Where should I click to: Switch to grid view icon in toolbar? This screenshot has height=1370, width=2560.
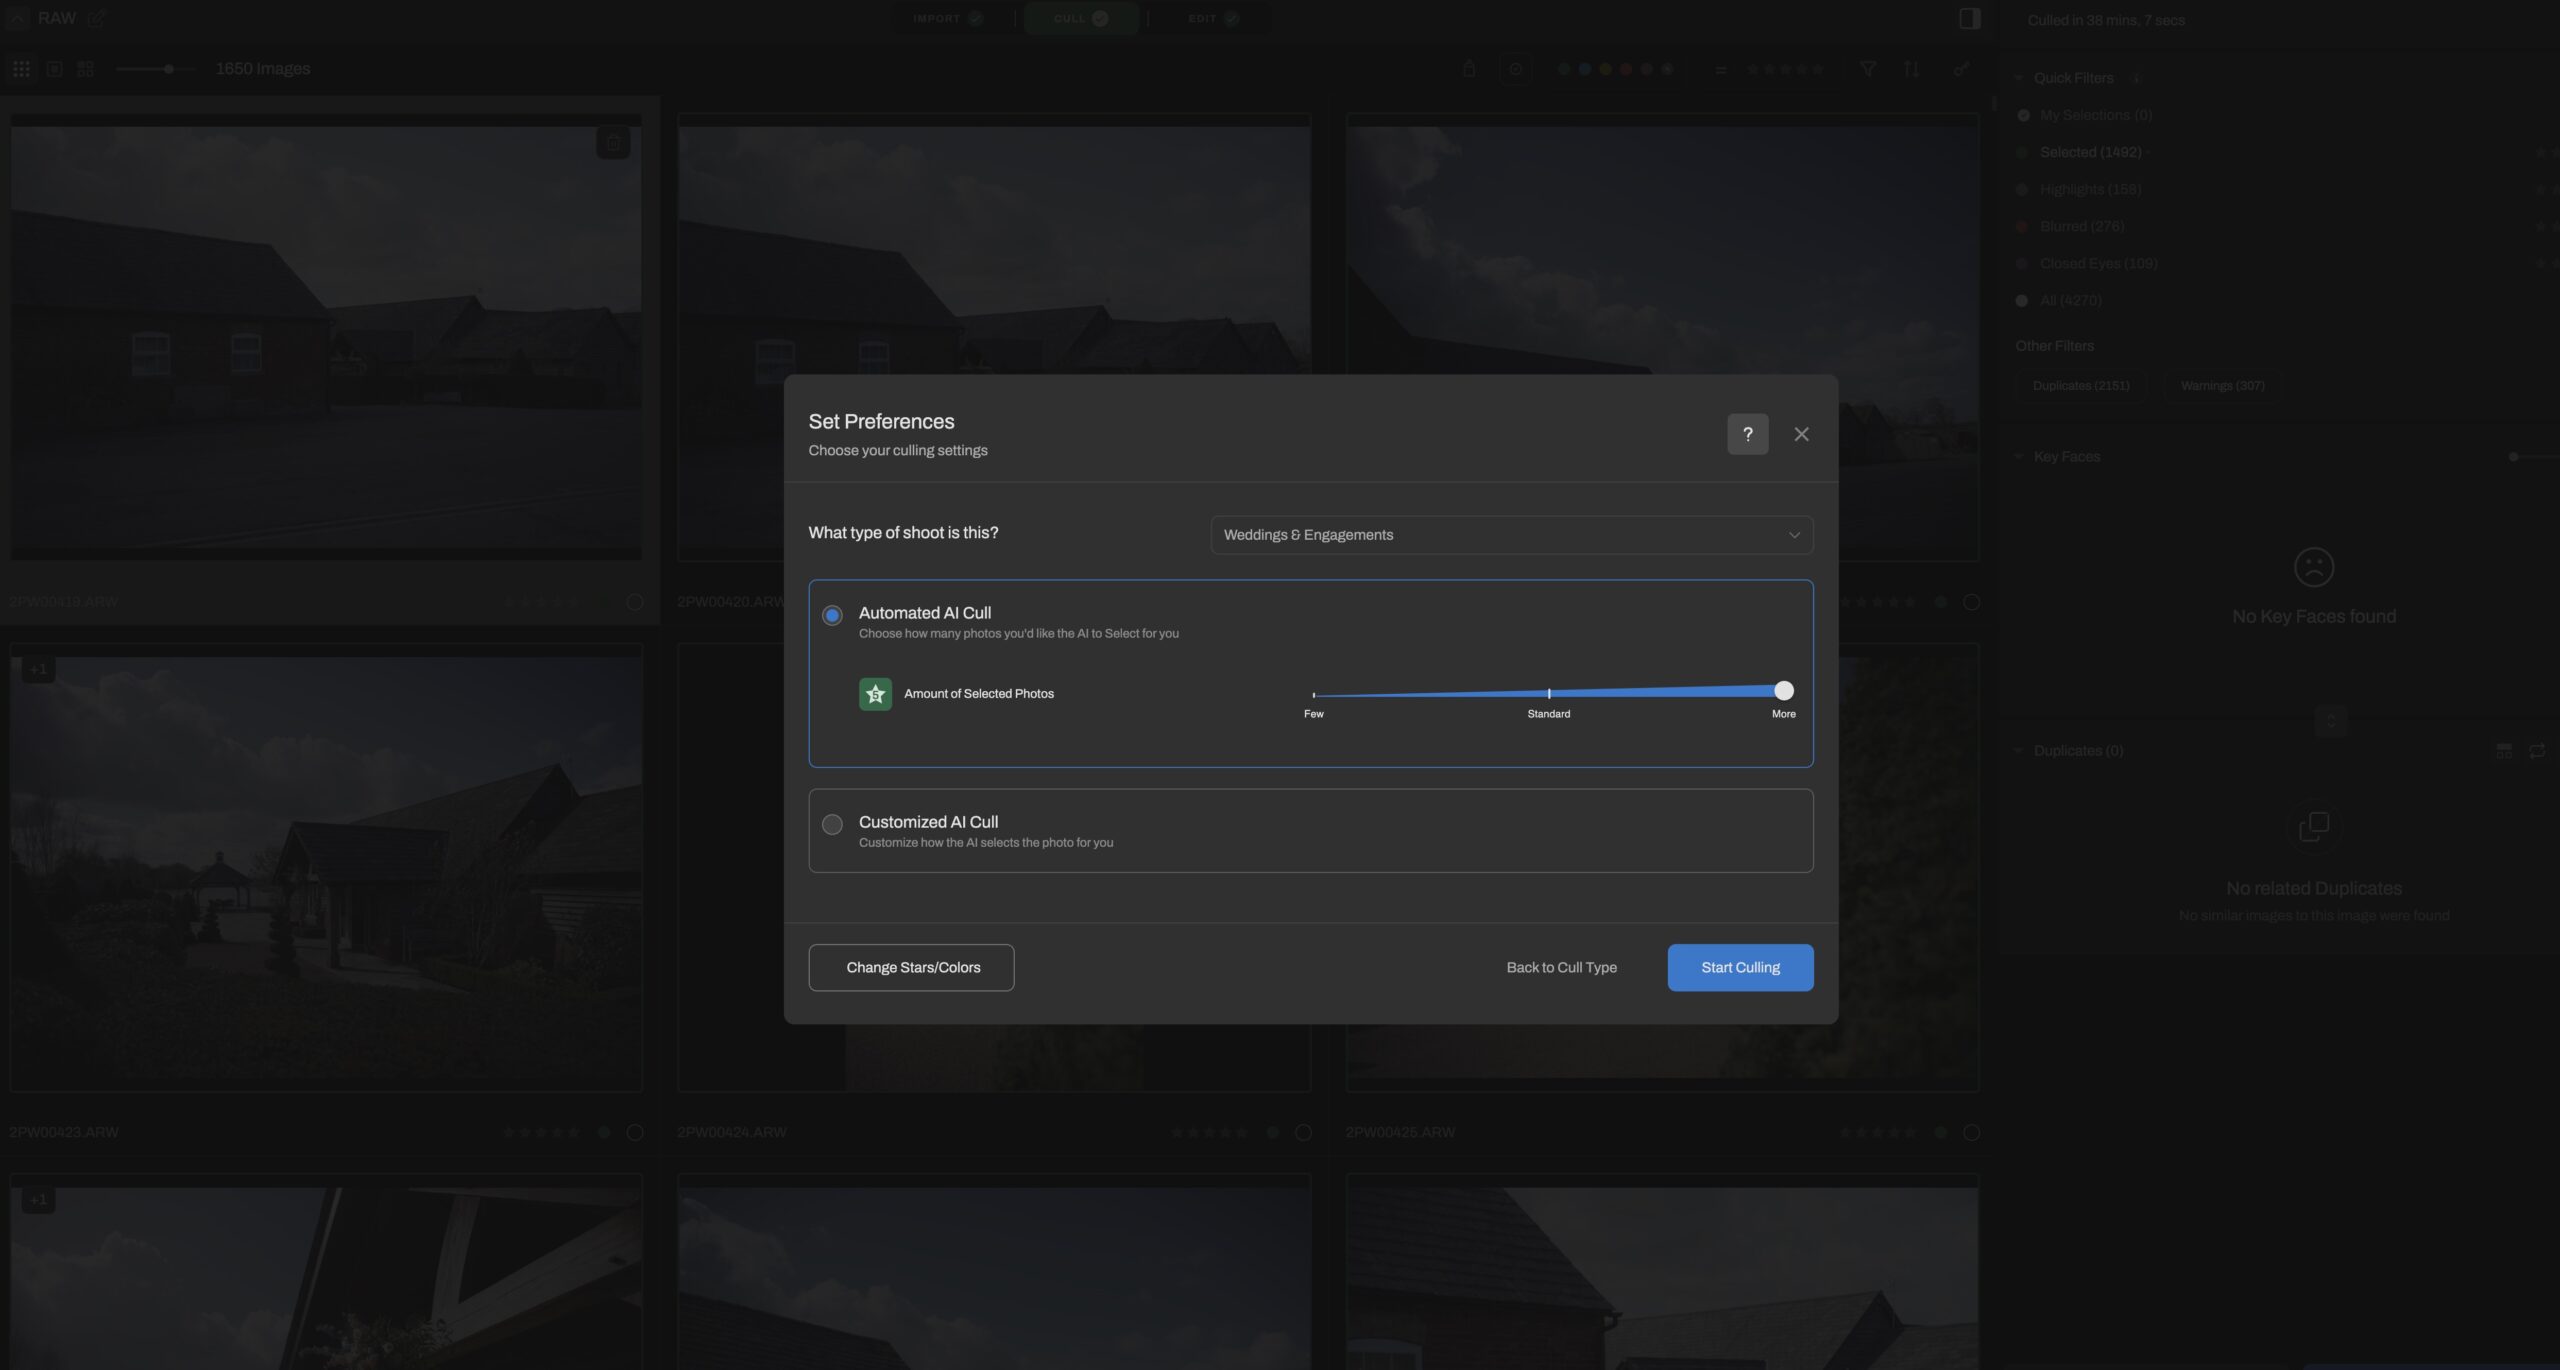21,69
